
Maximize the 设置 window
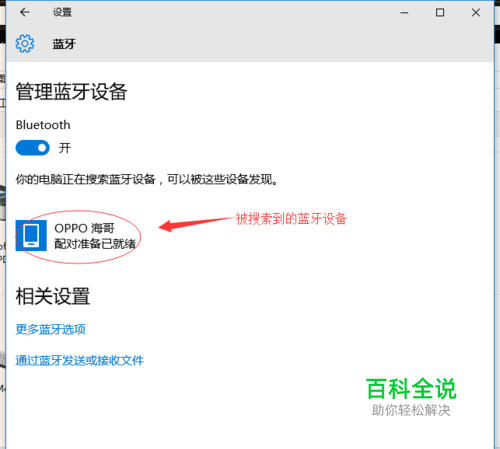tap(440, 13)
